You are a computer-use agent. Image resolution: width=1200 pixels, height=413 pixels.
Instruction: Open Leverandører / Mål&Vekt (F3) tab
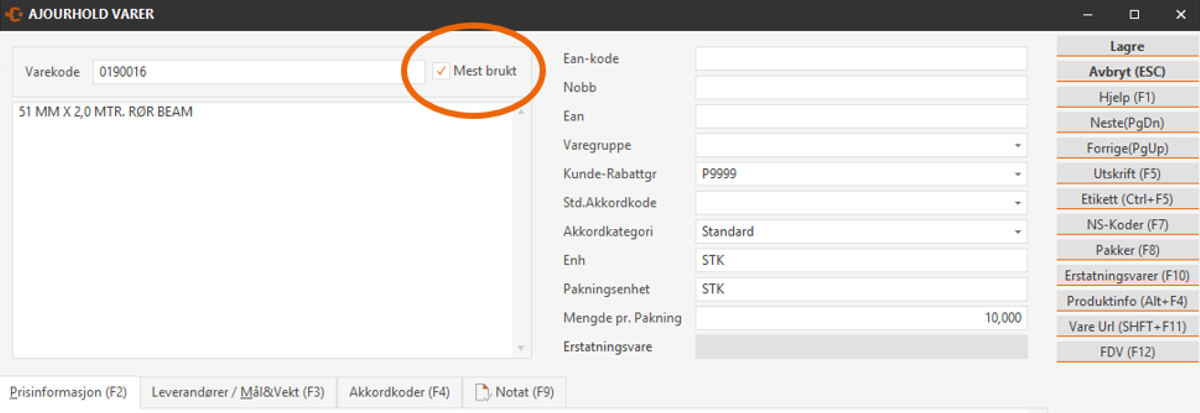(238, 392)
